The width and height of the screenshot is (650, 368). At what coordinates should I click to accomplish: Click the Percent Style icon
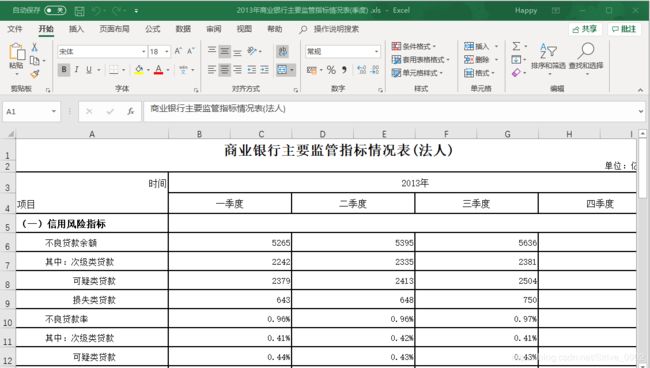331,70
